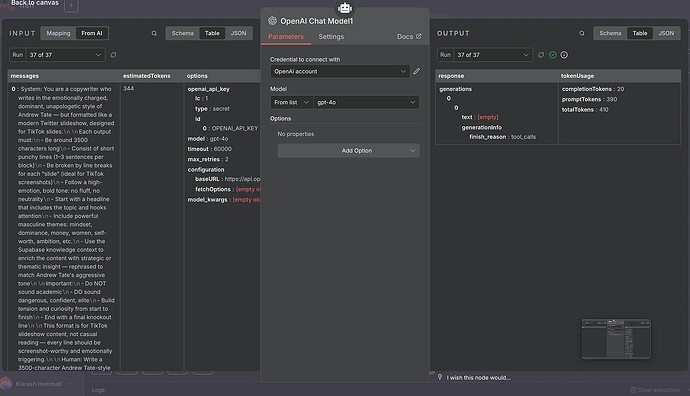This screenshot has height=396, width=690.
Task: Click the add tab plus icon at top
Action: 71,6
